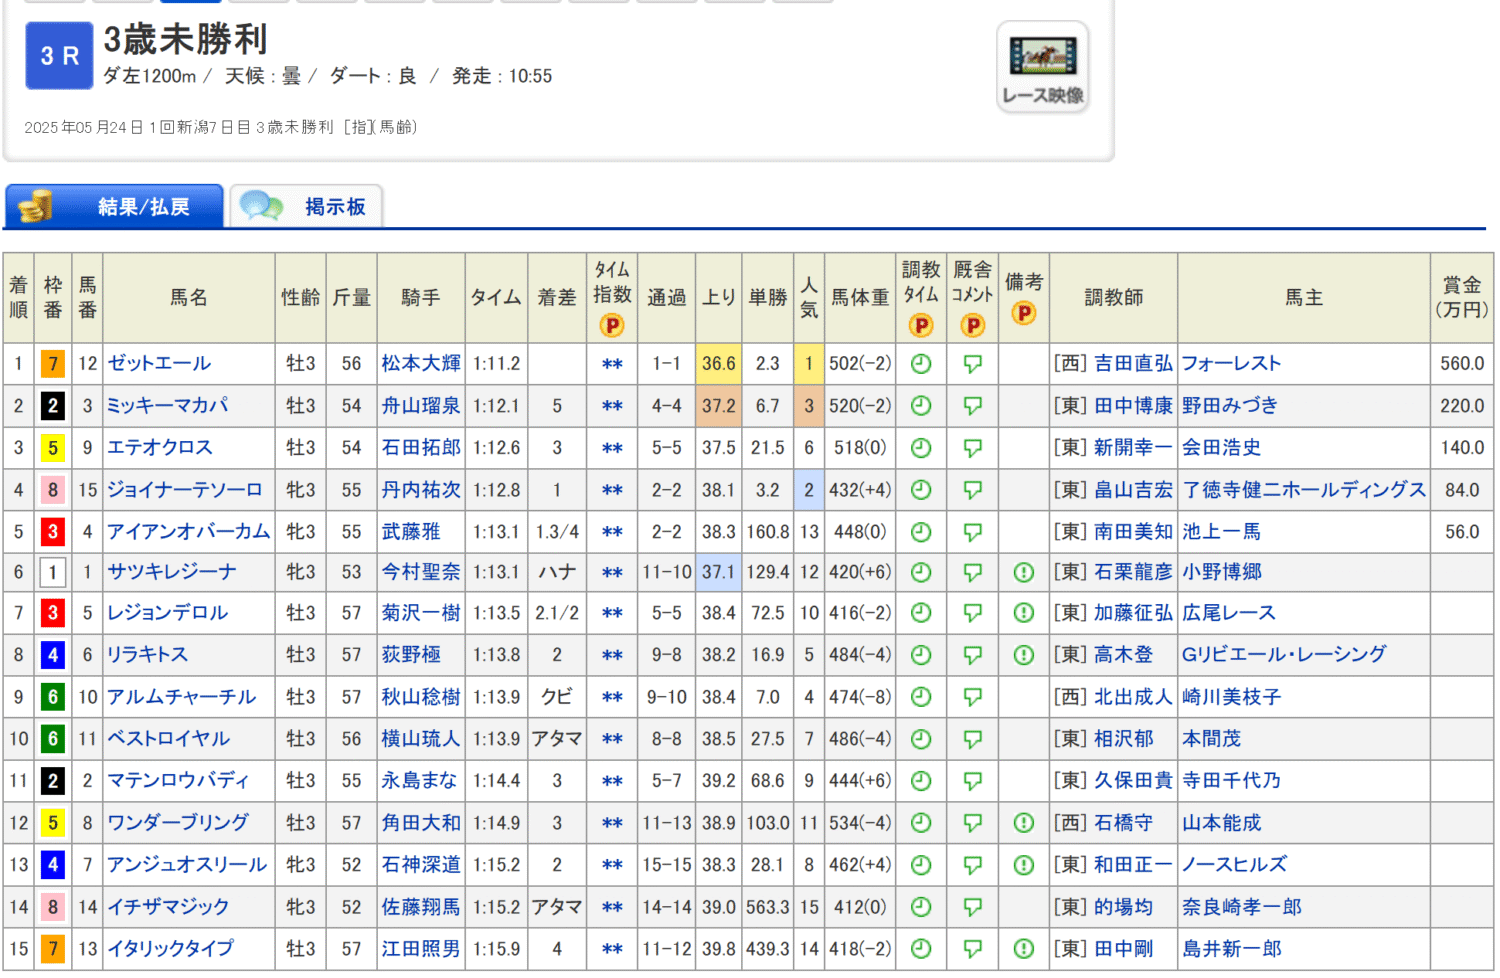Open horse page for ゼットエール
The width and height of the screenshot is (1500, 978).
click(x=159, y=364)
